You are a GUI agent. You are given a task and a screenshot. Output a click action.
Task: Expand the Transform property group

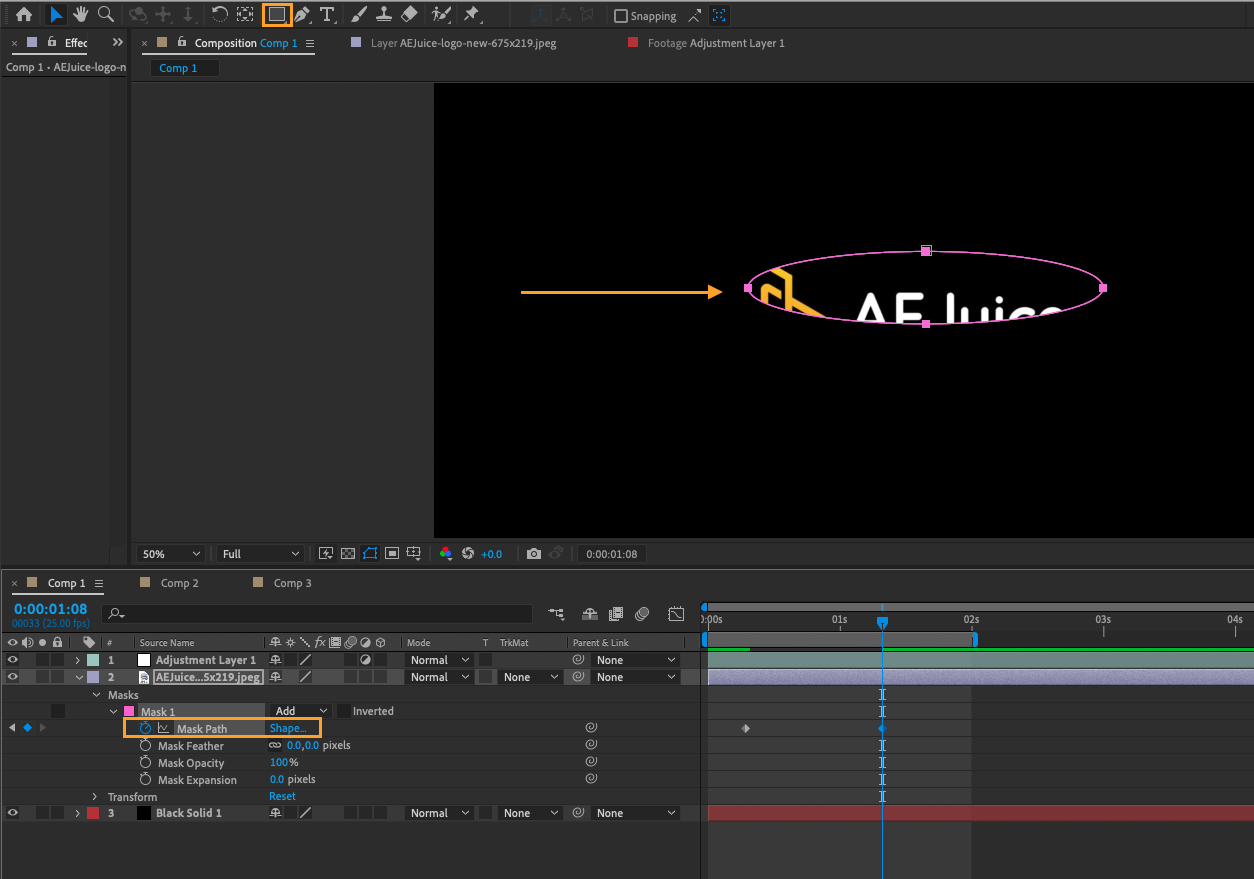[x=95, y=796]
